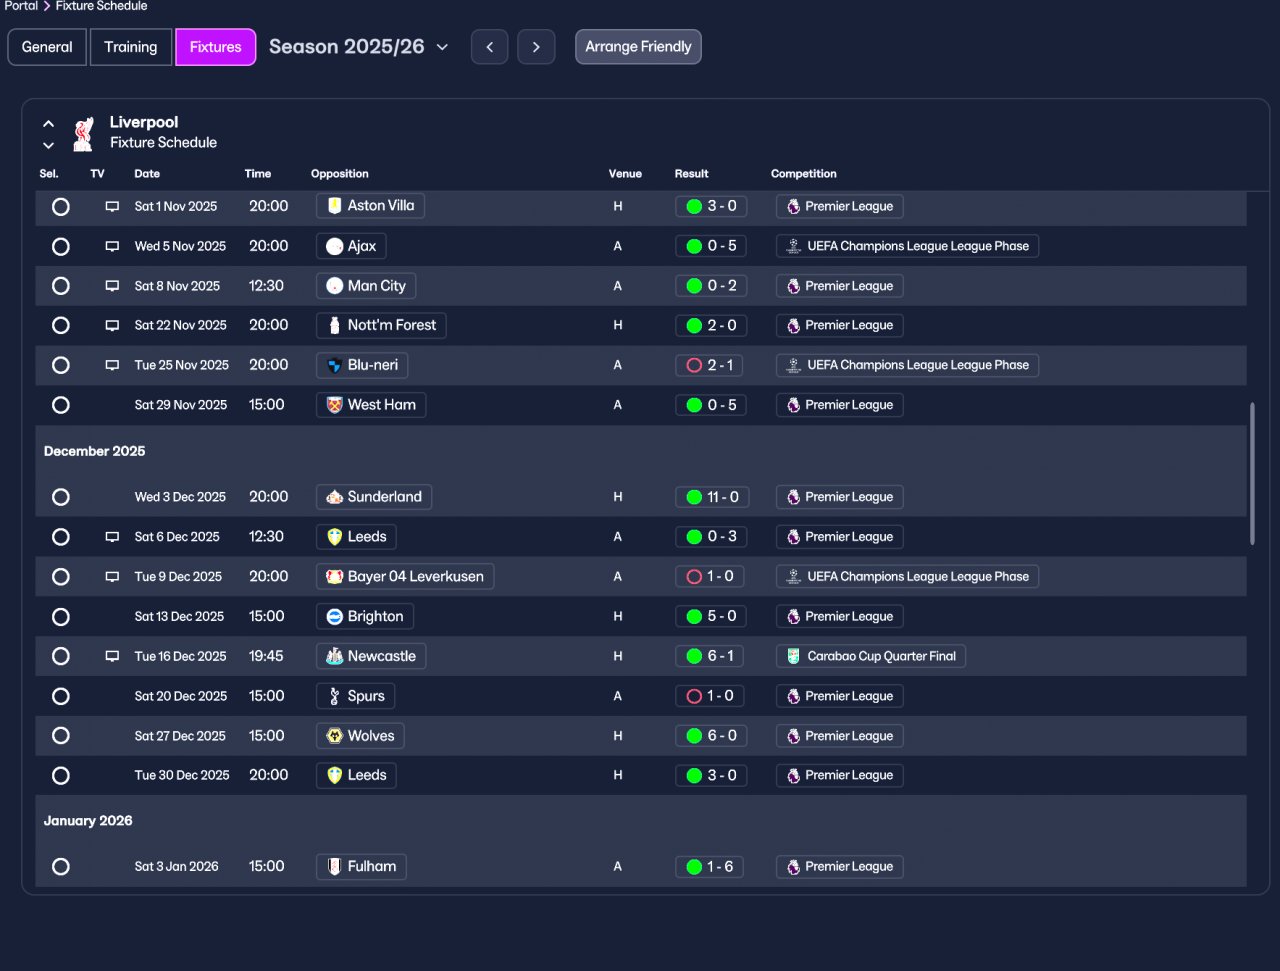
Task: Go to next season with right arrow
Action: click(x=537, y=47)
